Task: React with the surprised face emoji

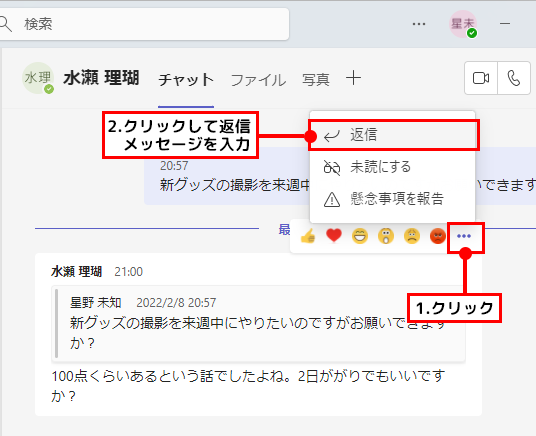Action: click(x=386, y=236)
